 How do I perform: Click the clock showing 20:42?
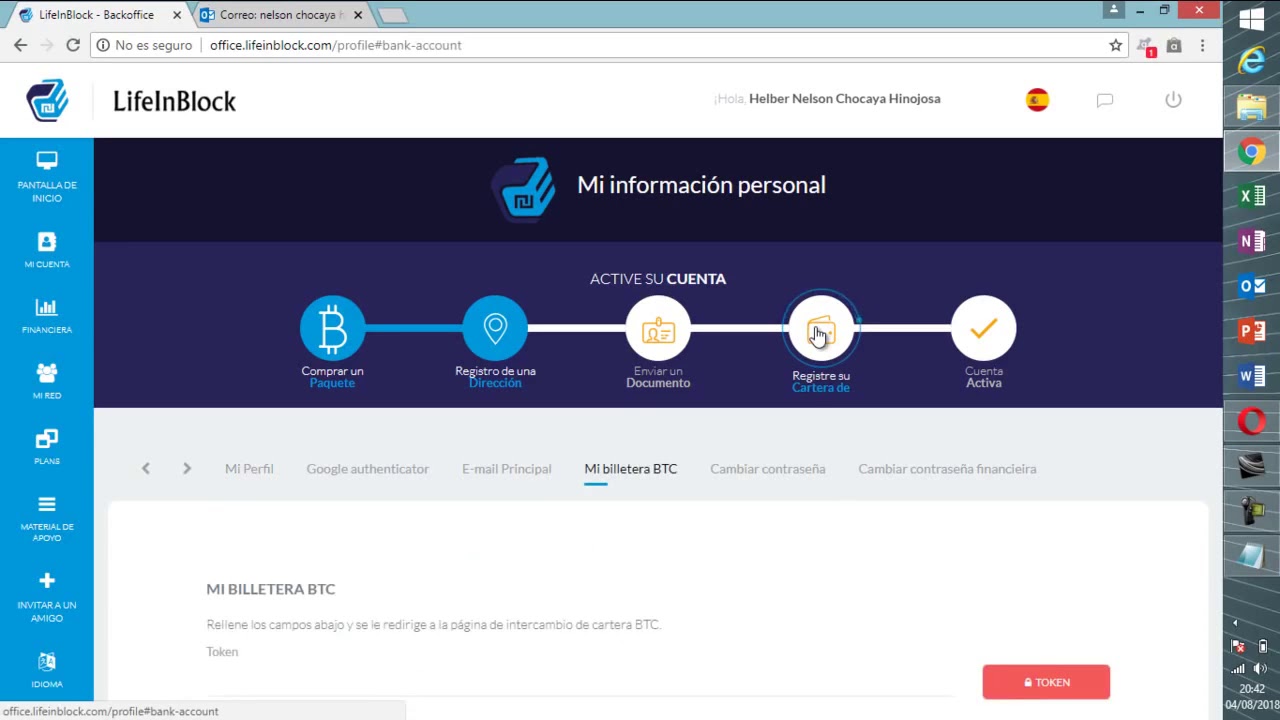[x=1252, y=689]
